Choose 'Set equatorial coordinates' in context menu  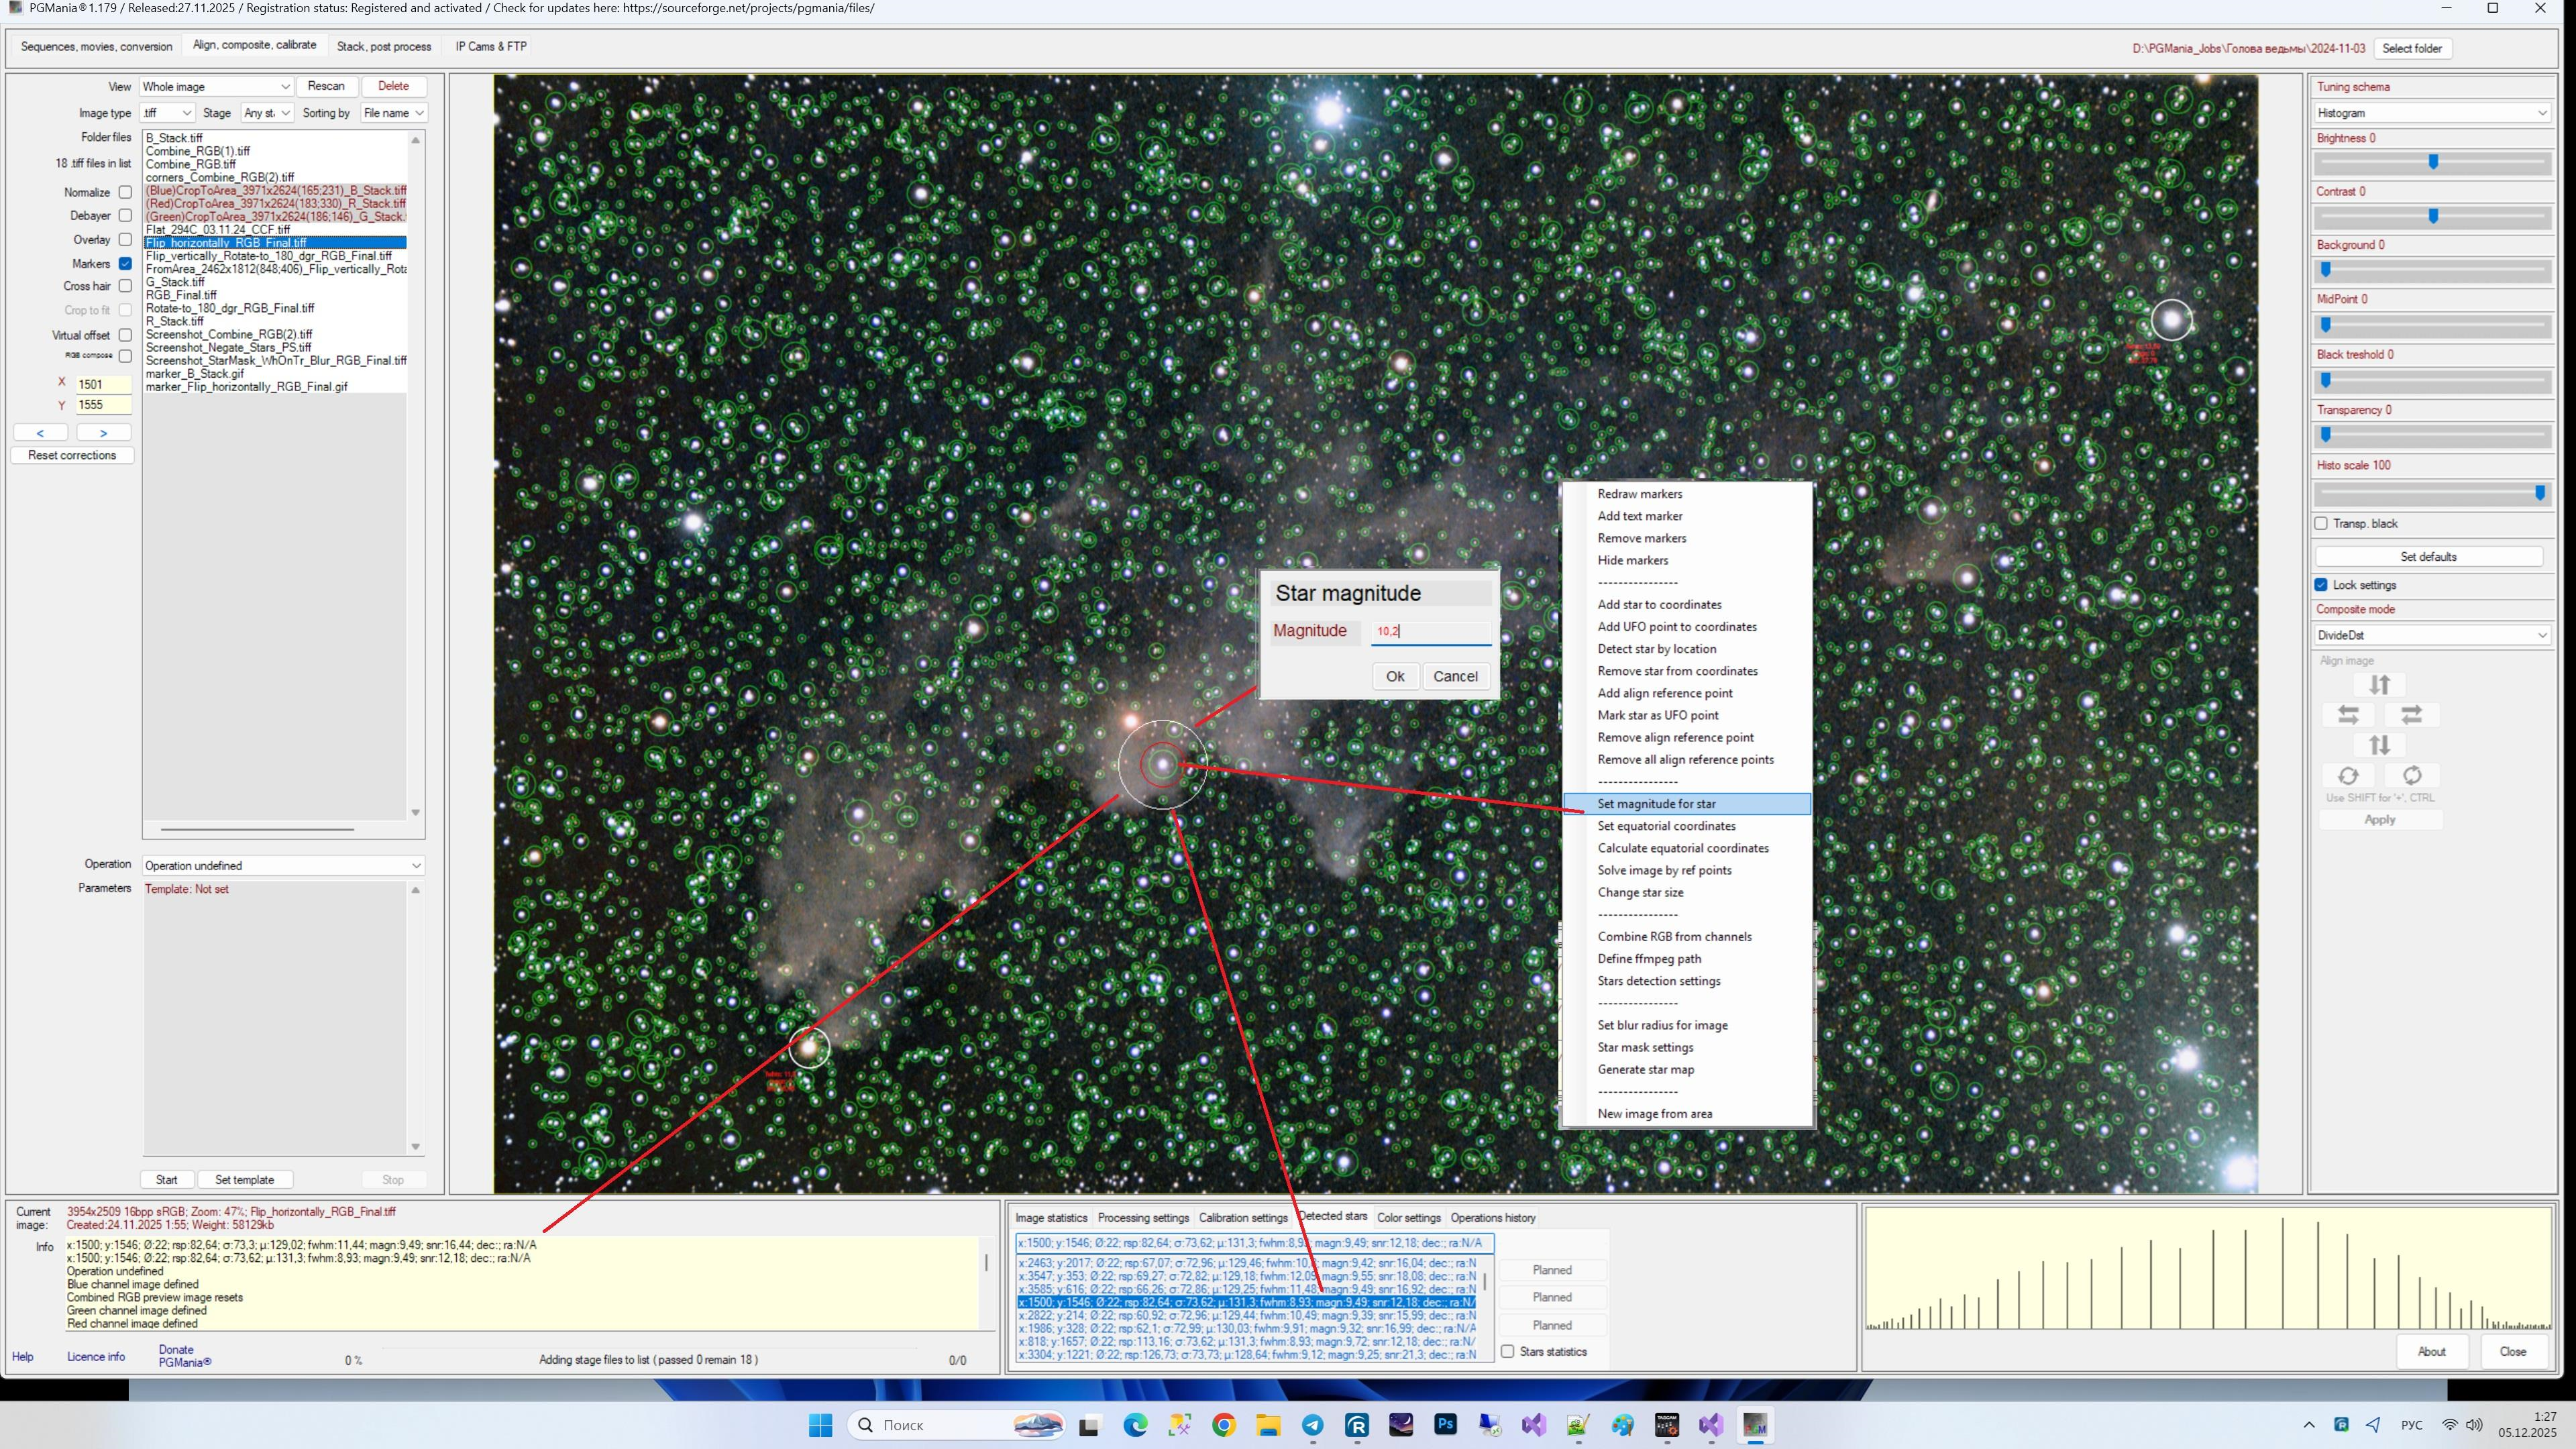(1666, 826)
